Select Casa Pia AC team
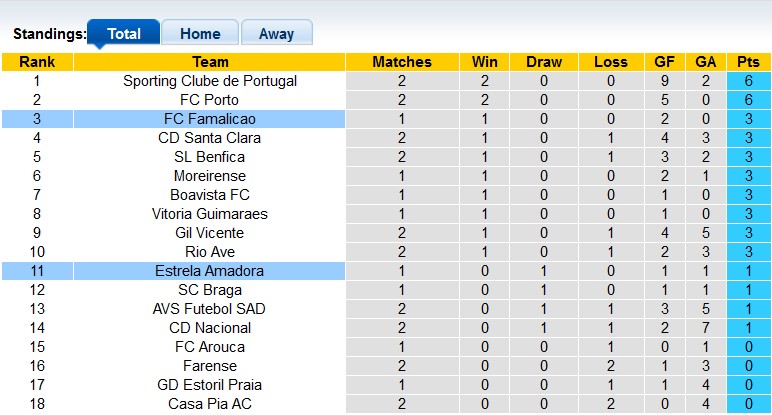 [x=210, y=404]
